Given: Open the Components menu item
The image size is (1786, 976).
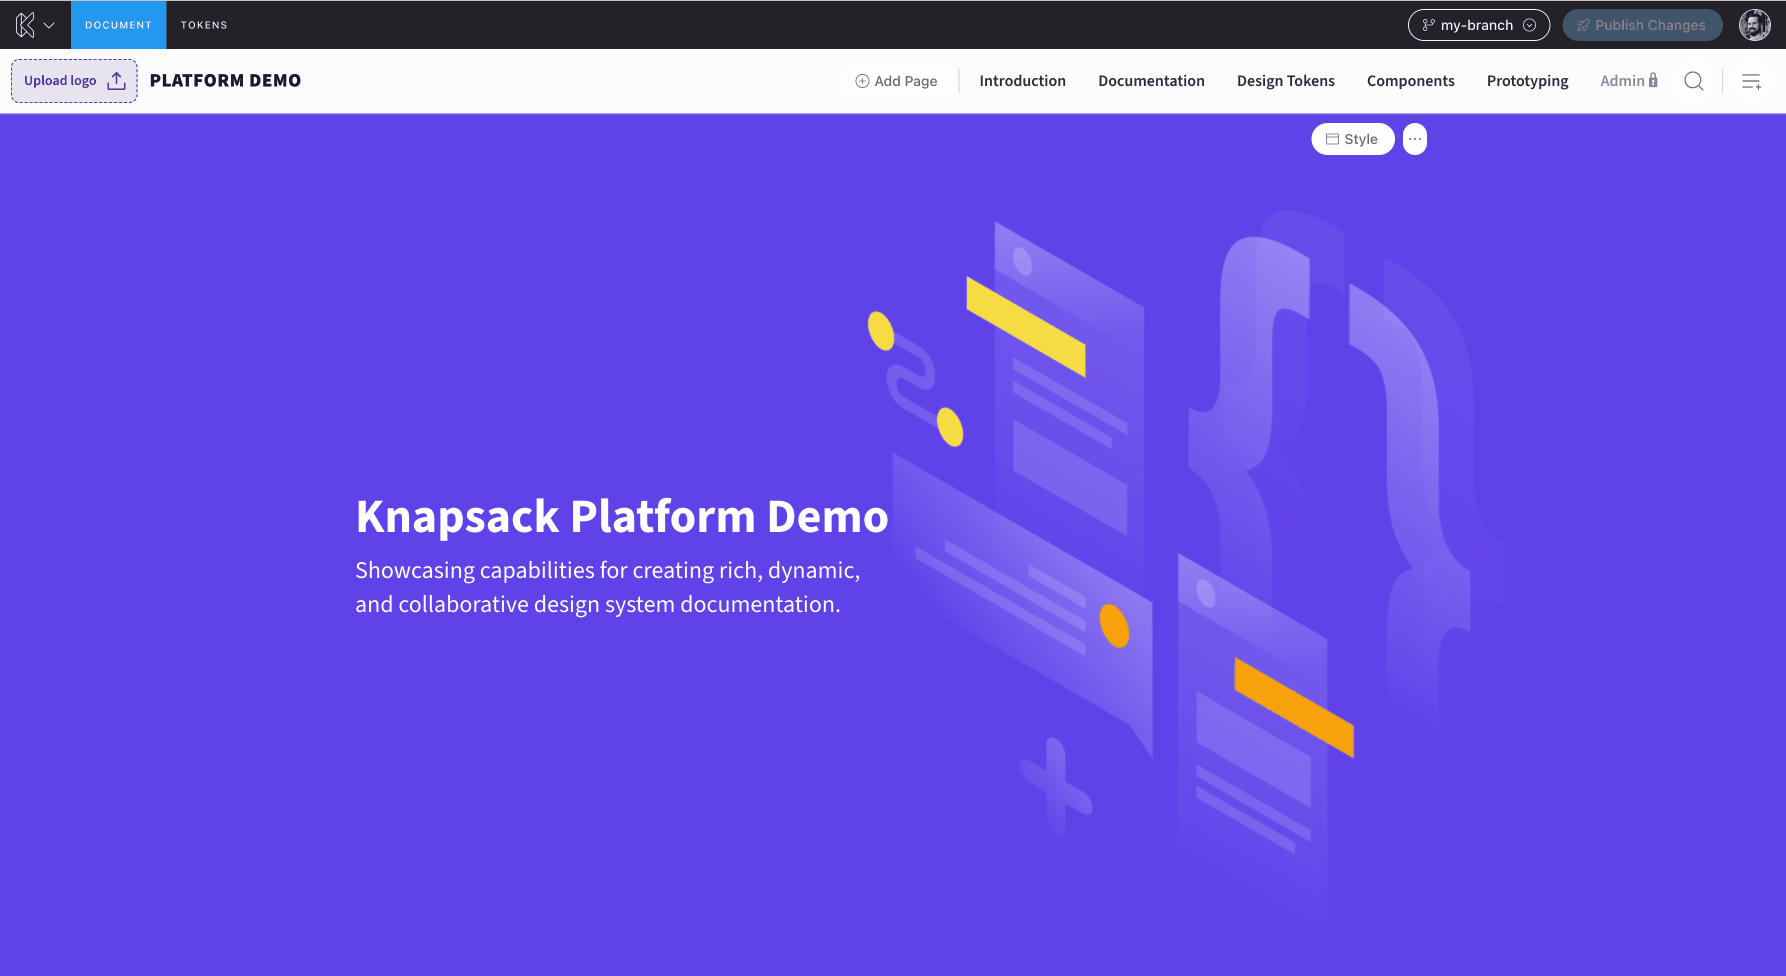Looking at the screenshot, I should [1410, 80].
